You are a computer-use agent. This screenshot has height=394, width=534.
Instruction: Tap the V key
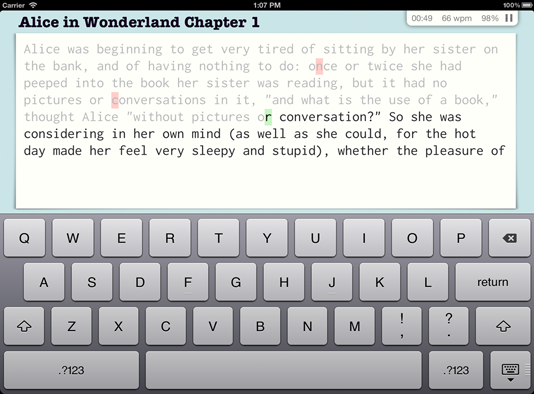pos(213,326)
